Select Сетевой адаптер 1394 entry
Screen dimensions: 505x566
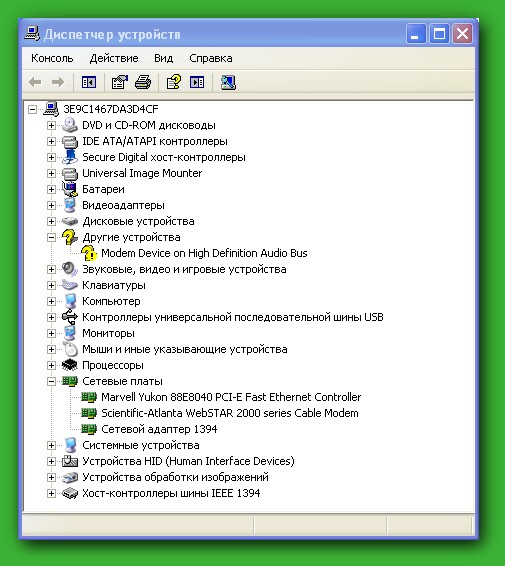[x=159, y=429]
